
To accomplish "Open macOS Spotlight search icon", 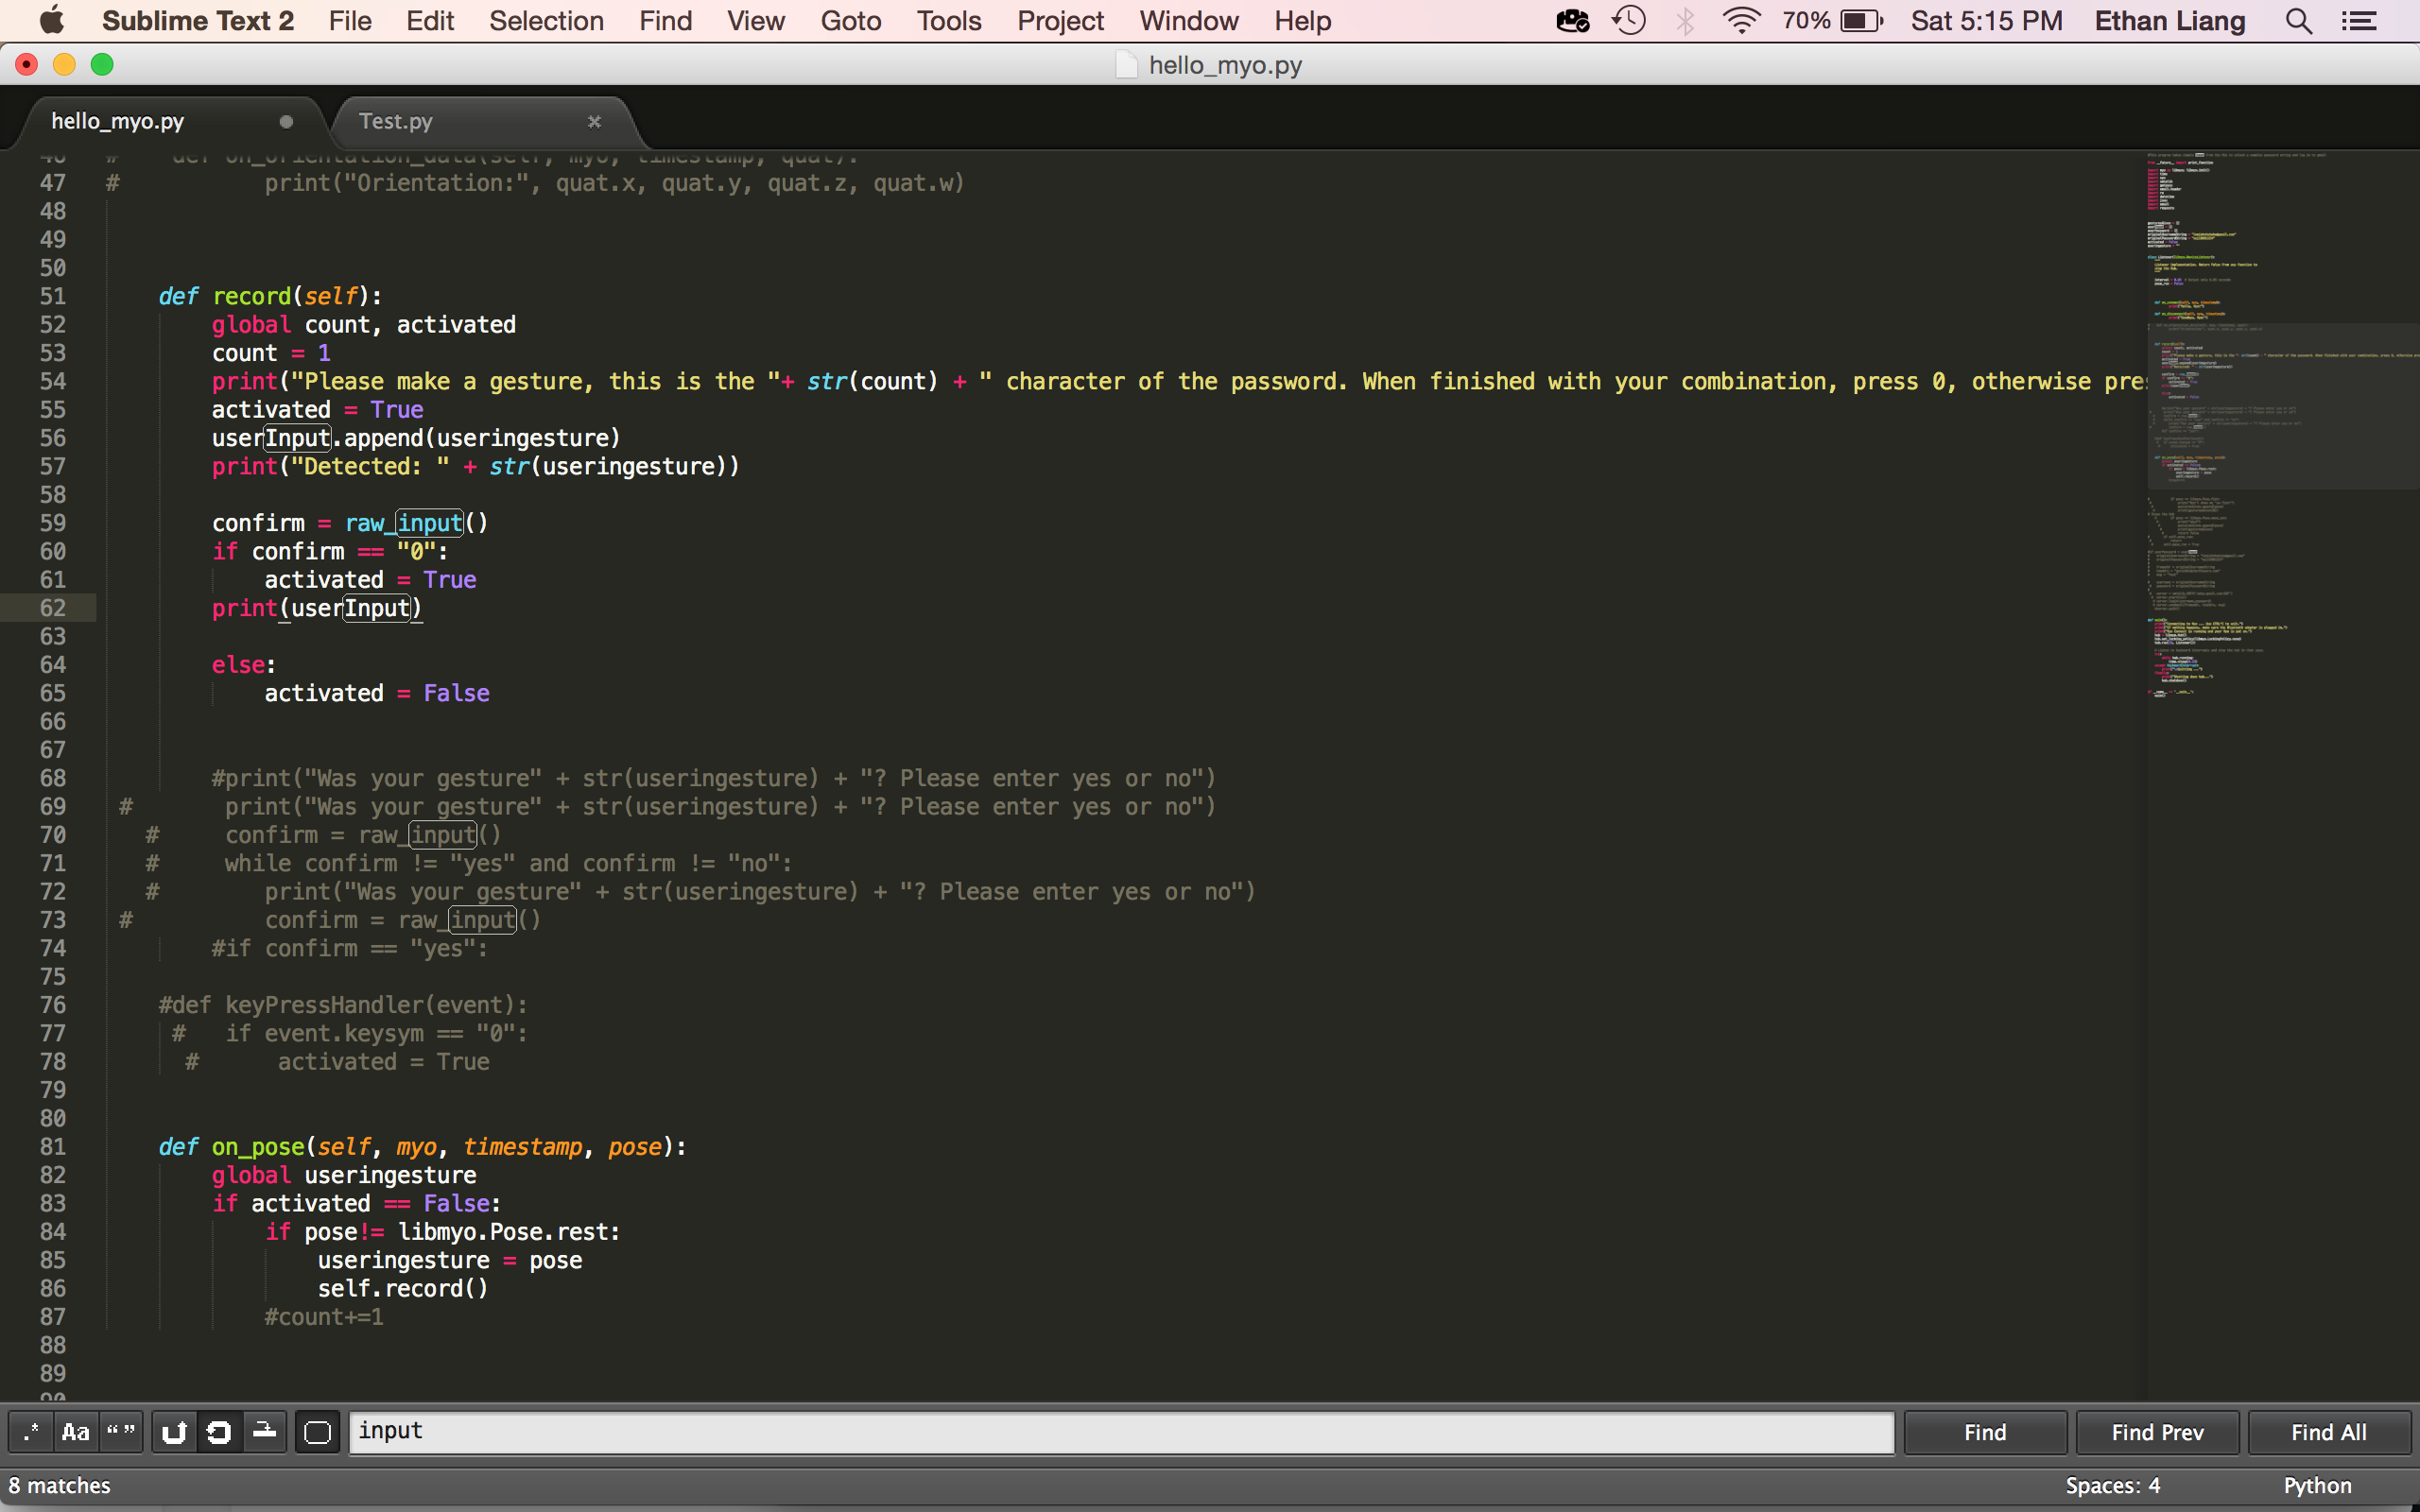I will [x=2298, y=21].
